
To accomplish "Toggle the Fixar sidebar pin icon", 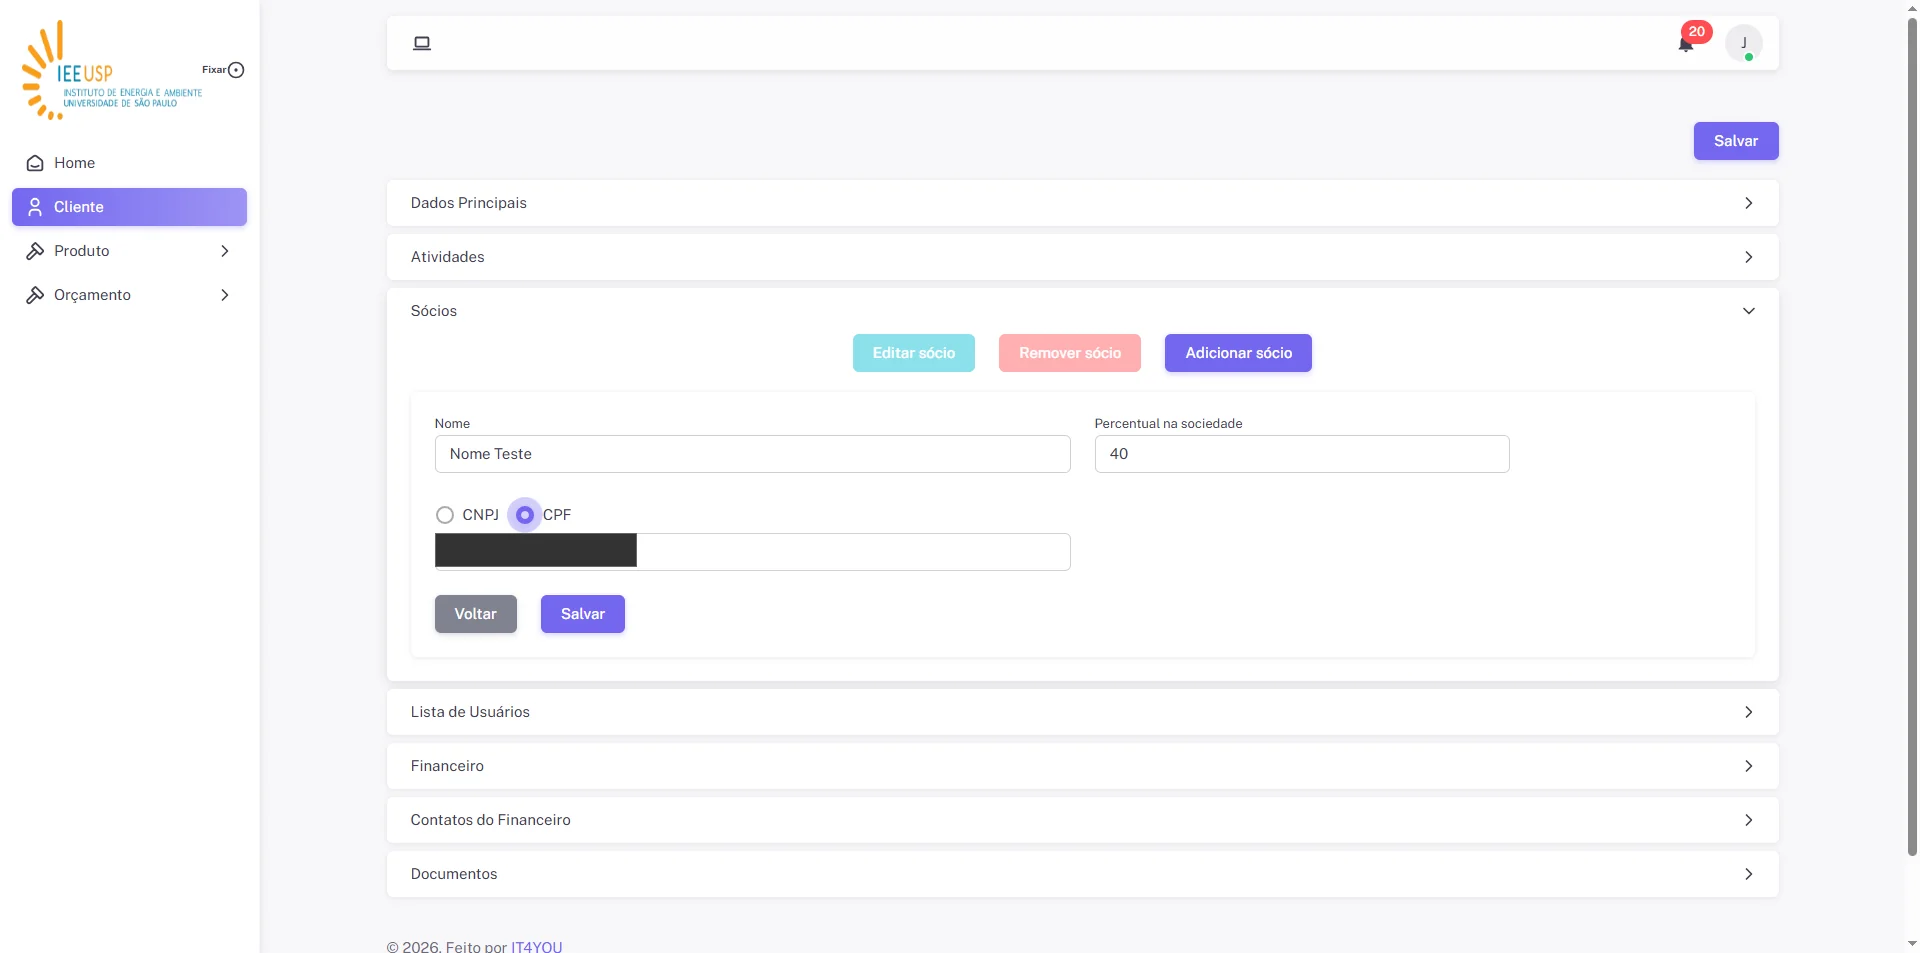I will click(x=236, y=70).
